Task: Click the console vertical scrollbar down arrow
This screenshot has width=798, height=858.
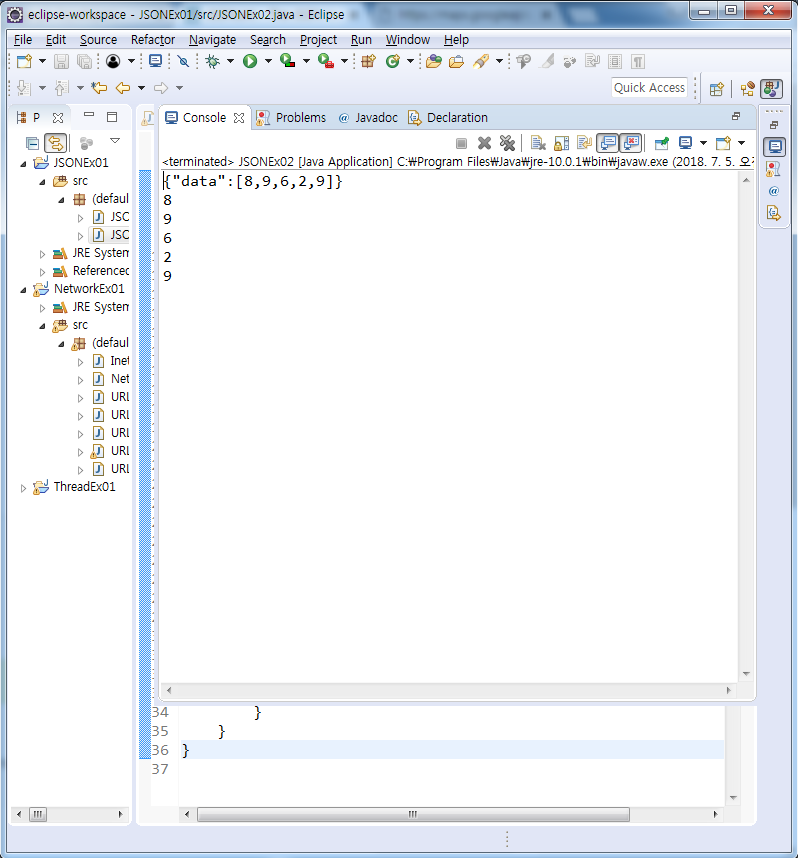Action: point(746,674)
